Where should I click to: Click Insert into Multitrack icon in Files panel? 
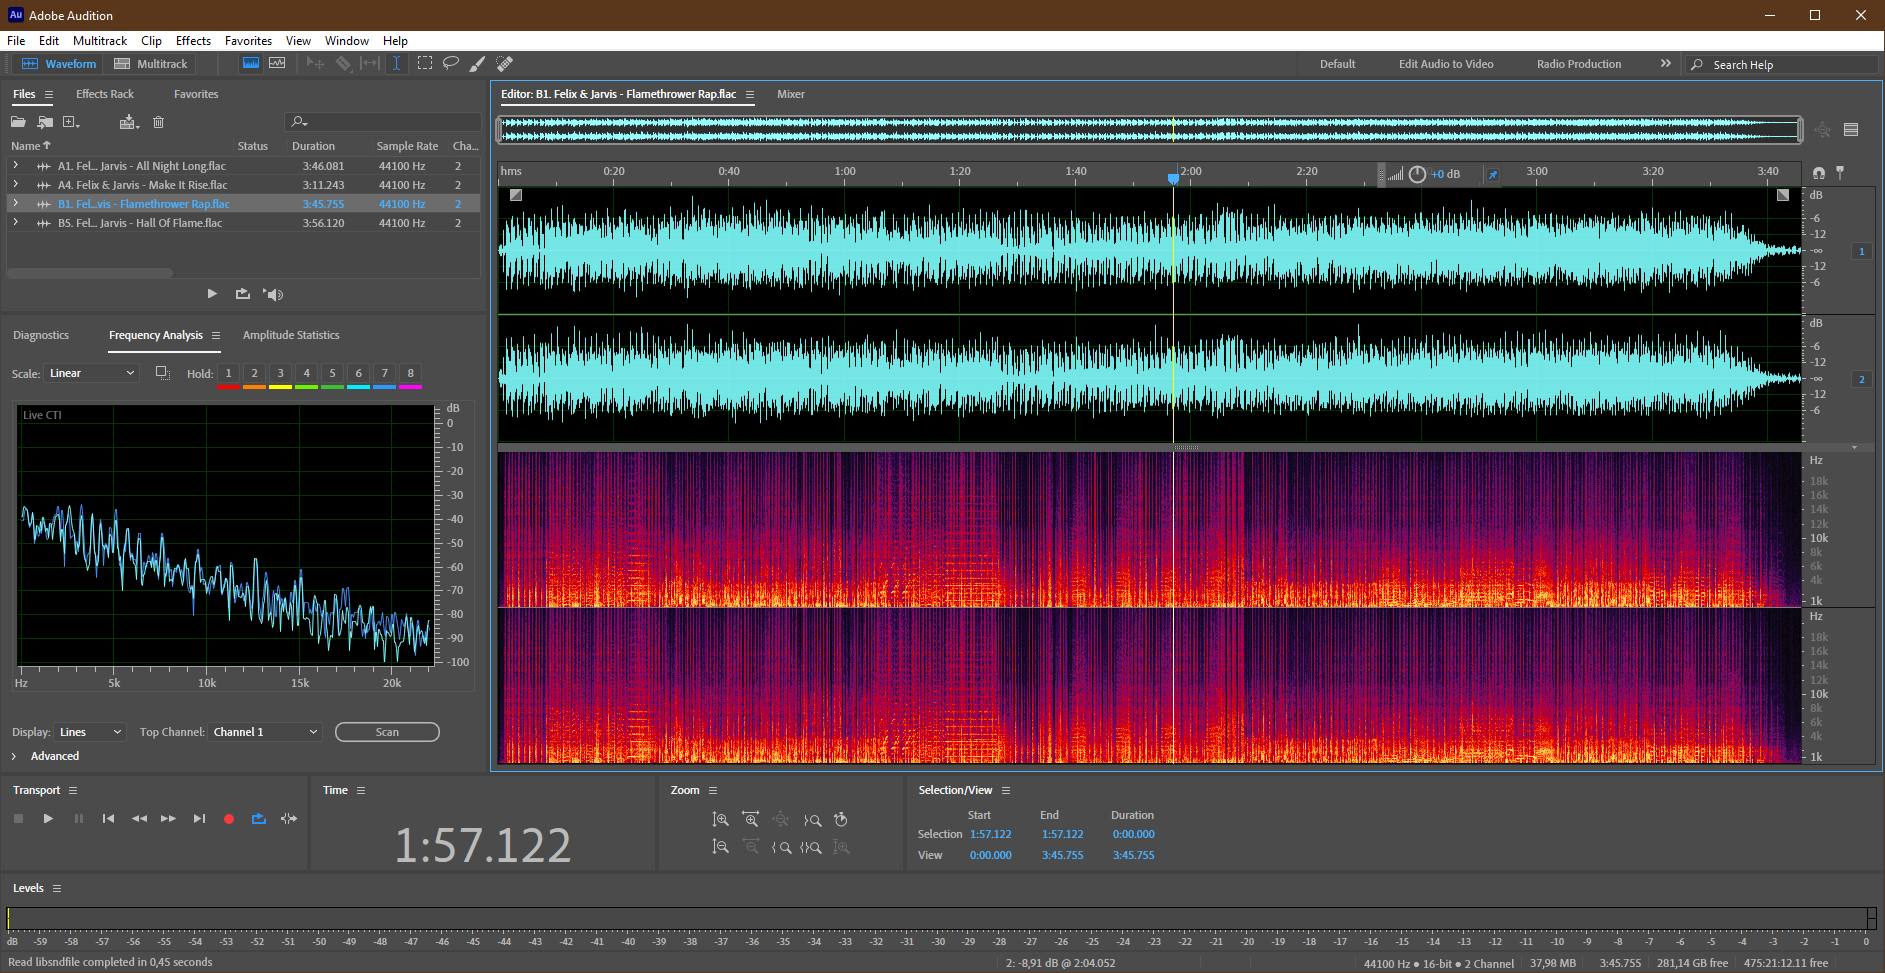pyautogui.click(x=129, y=122)
